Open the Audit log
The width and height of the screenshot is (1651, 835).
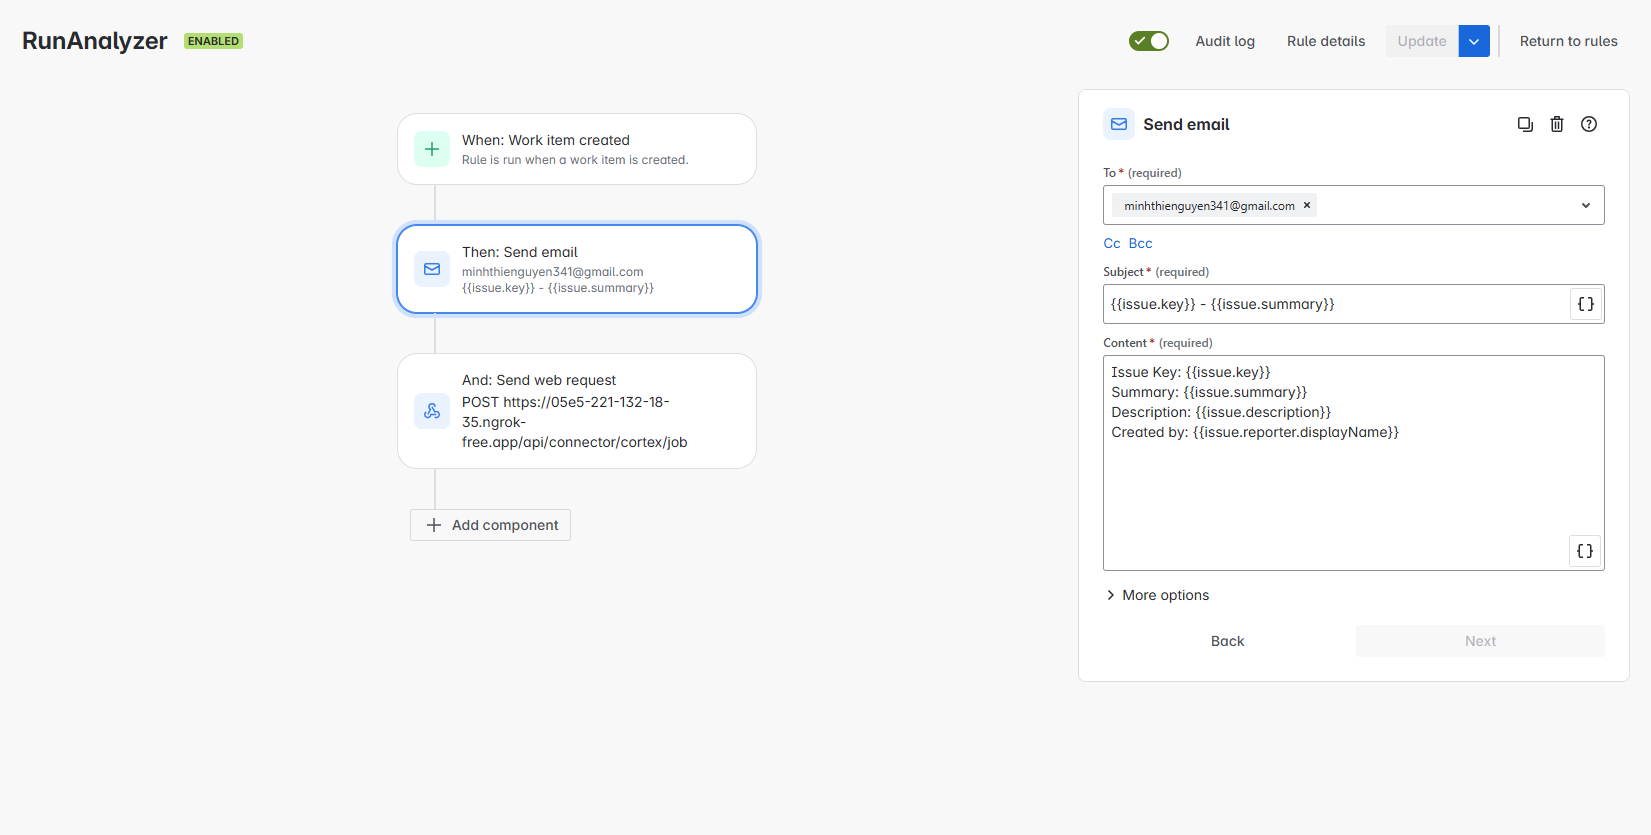pyautogui.click(x=1225, y=41)
